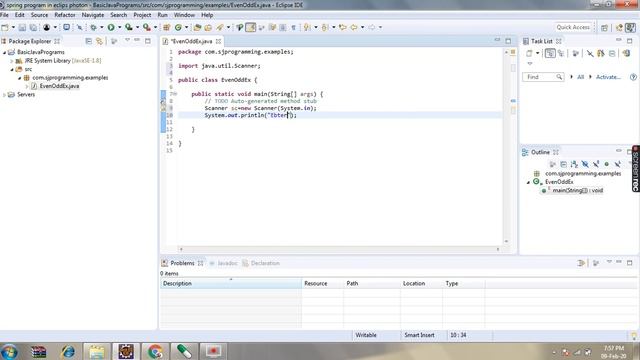The height and width of the screenshot is (360, 640).
Task: Open the Navigate menu
Action: [93, 15]
